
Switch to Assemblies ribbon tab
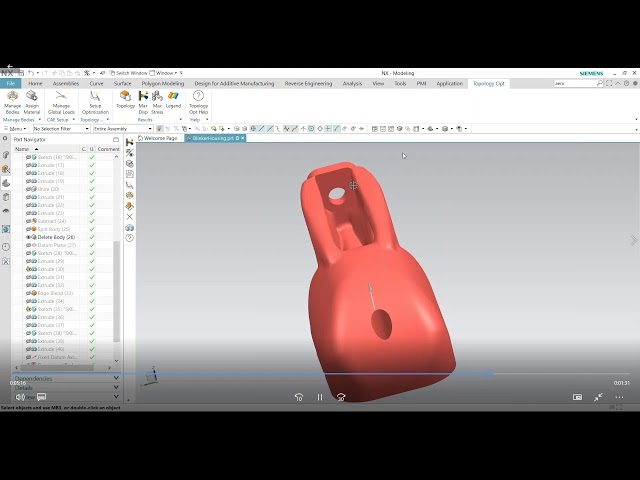pos(66,83)
